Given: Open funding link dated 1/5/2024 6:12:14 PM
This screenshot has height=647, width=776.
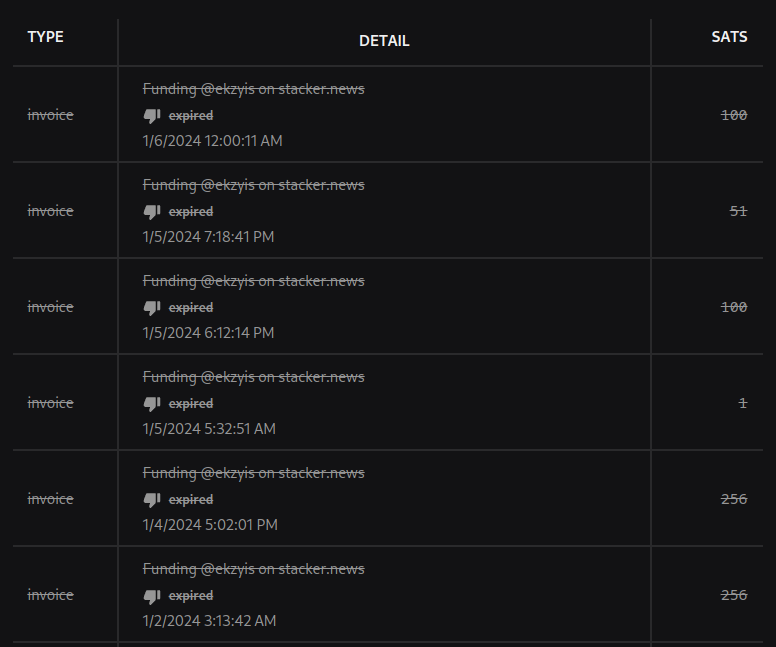Looking at the screenshot, I should [253, 281].
